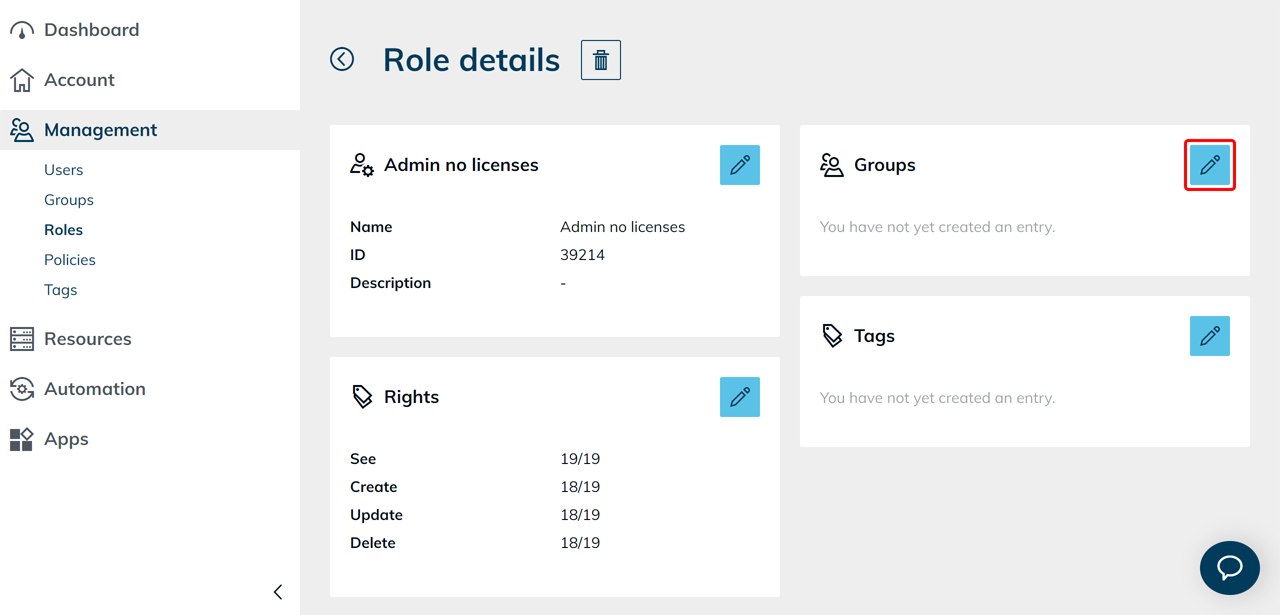Click the Automation cycle icon
The width and height of the screenshot is (1280, 615).
click(22, 389)
